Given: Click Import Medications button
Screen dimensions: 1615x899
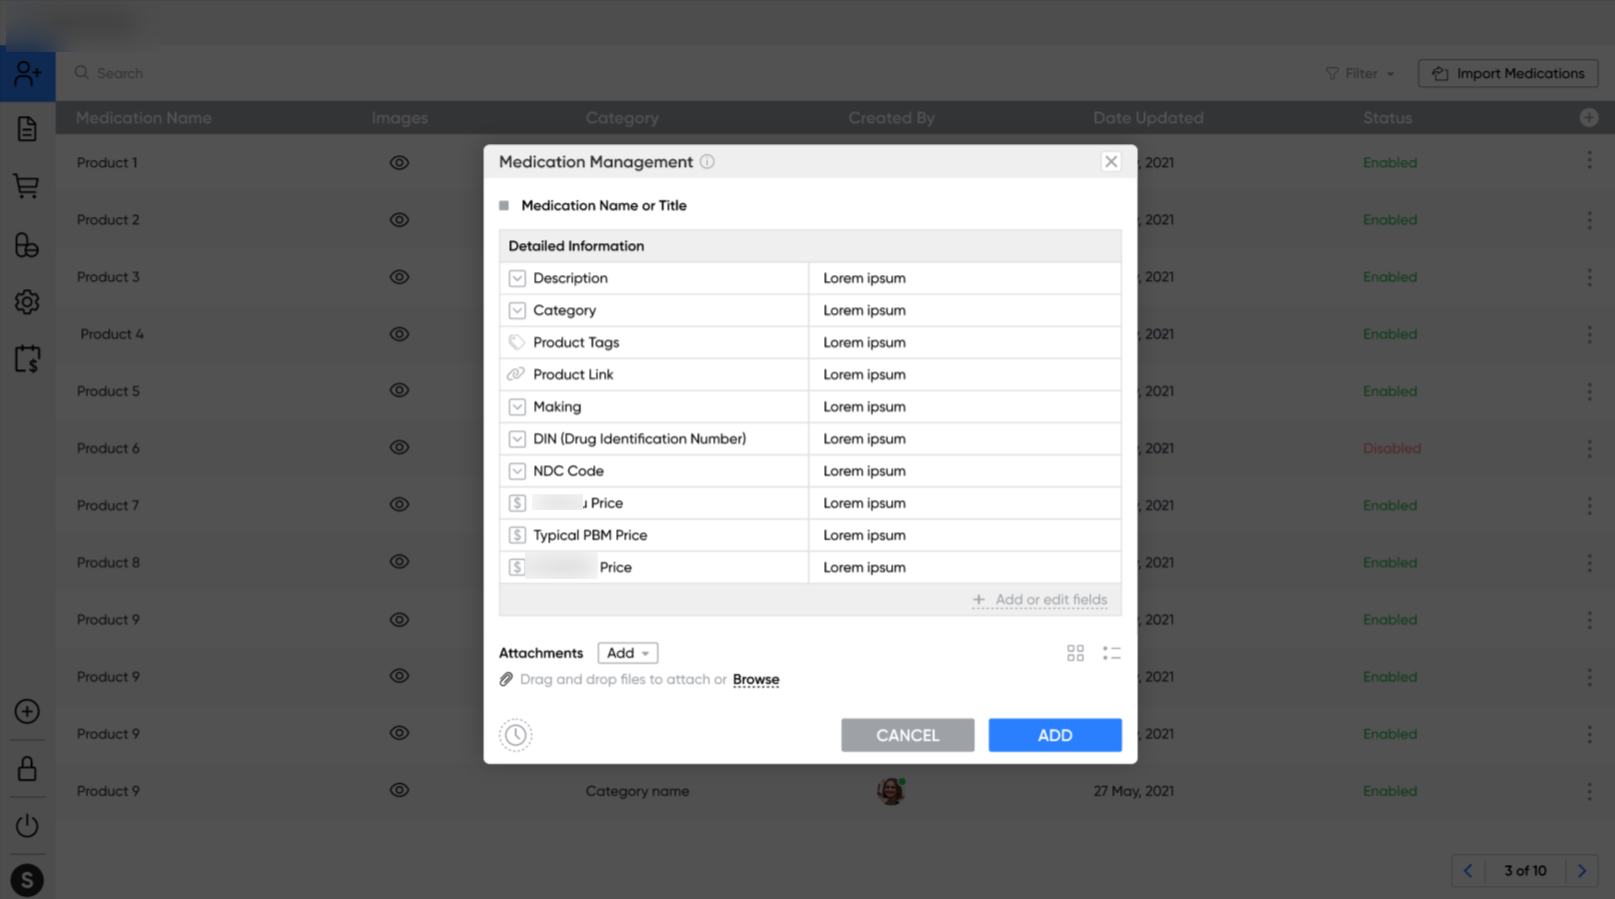Looking at the screenshot, I should (1508, 74).
